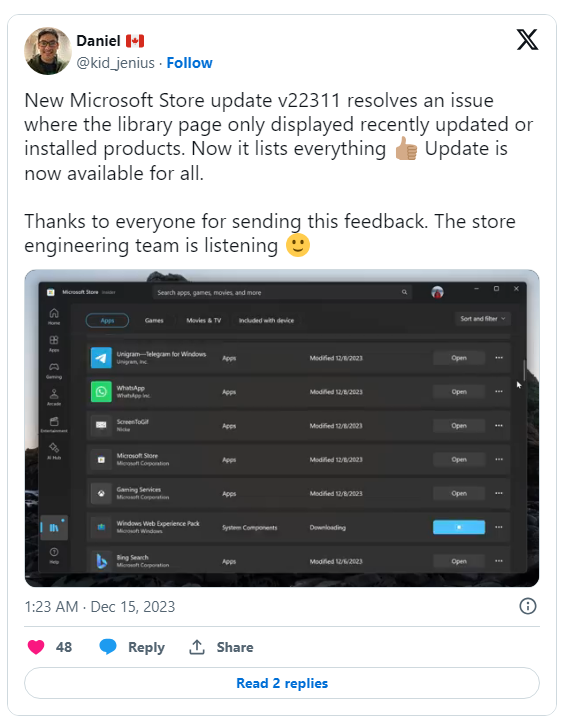
Task: Open more options for WhatsApp row
Action: click(x=499, y=392)
